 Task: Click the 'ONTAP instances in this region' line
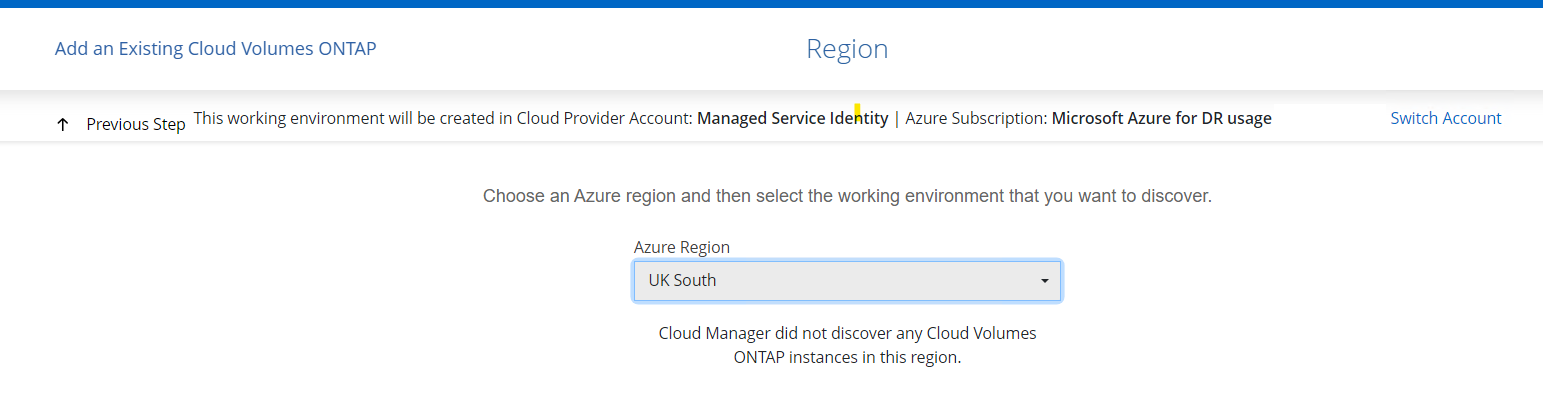847,358
